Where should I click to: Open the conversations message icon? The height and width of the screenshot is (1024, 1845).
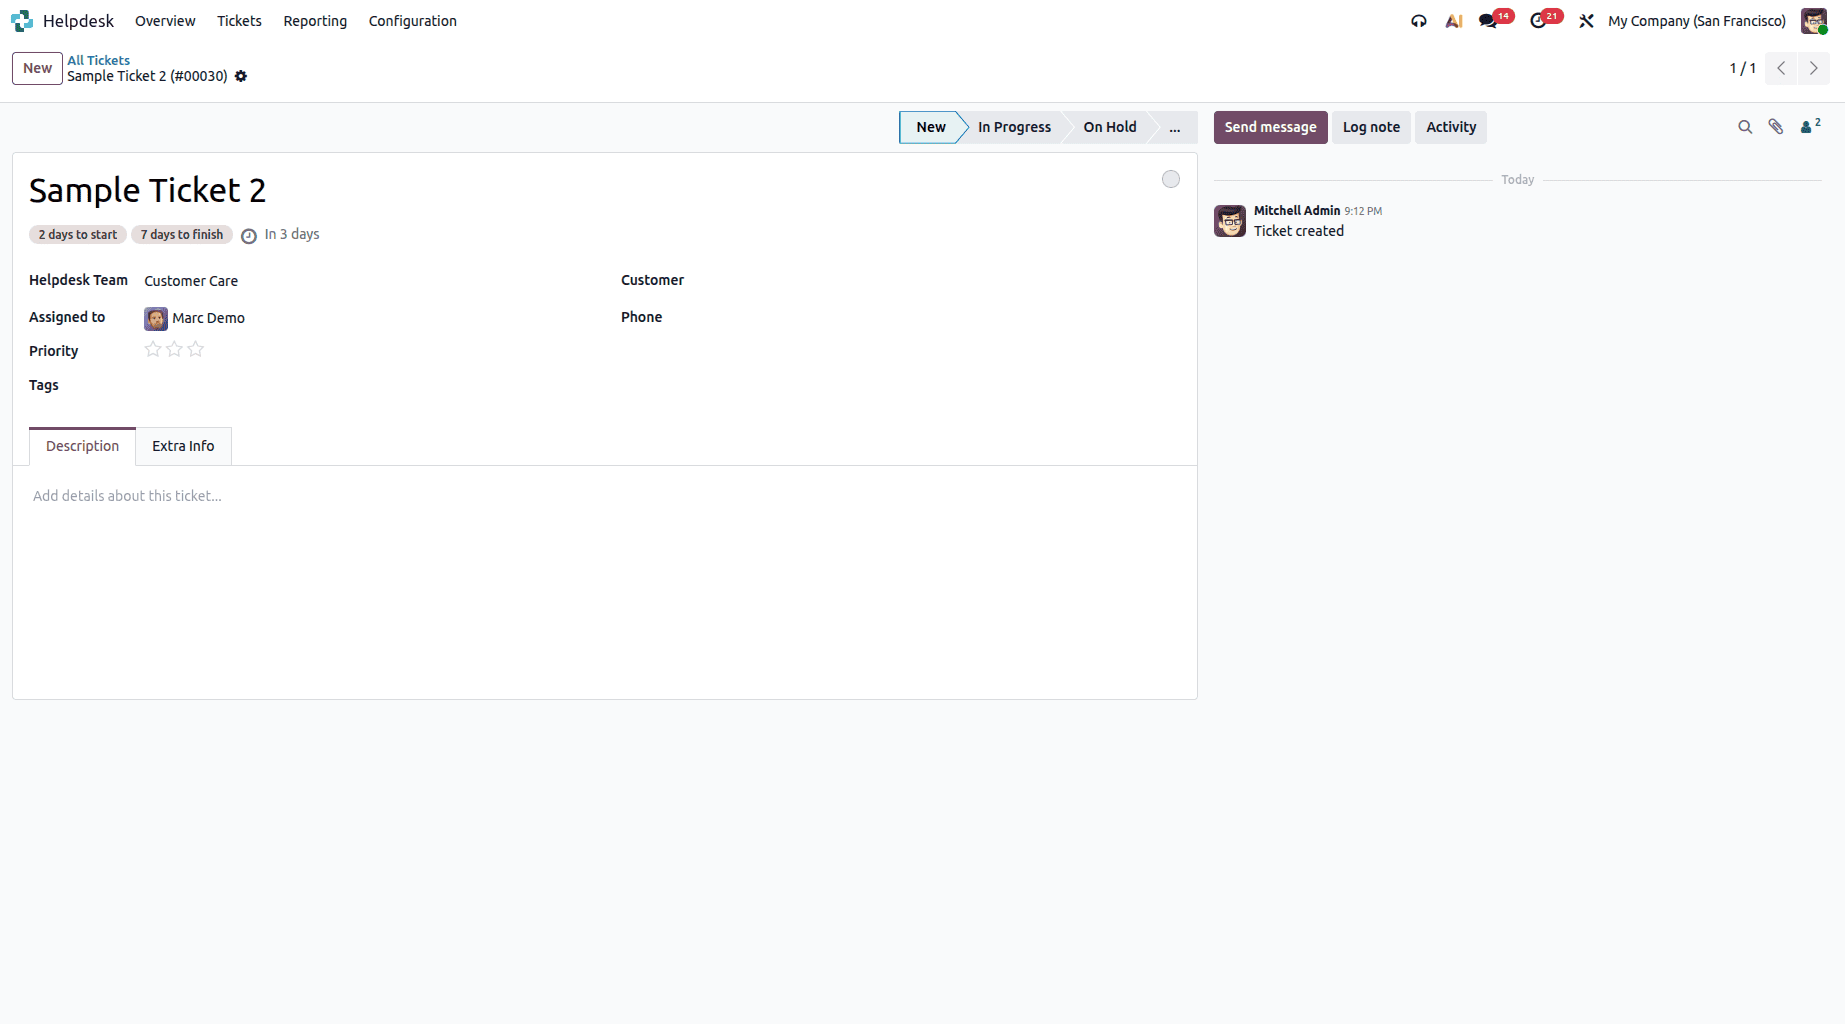[1489, 21]
